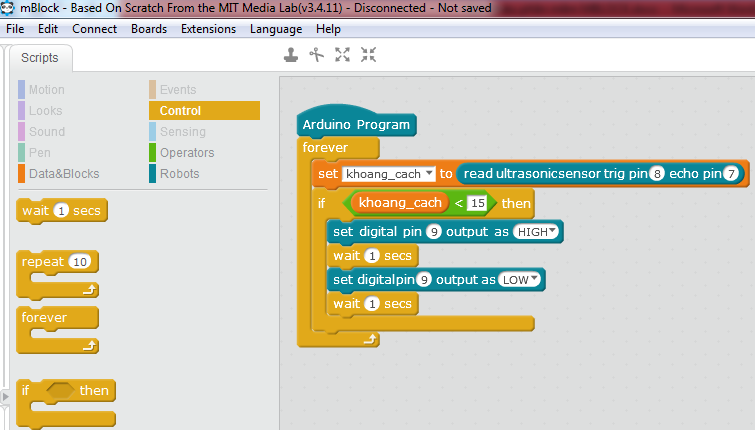This screenshot has height=430, width=755.
Task: Select the highlighted Control category
Action: [180, 111]
